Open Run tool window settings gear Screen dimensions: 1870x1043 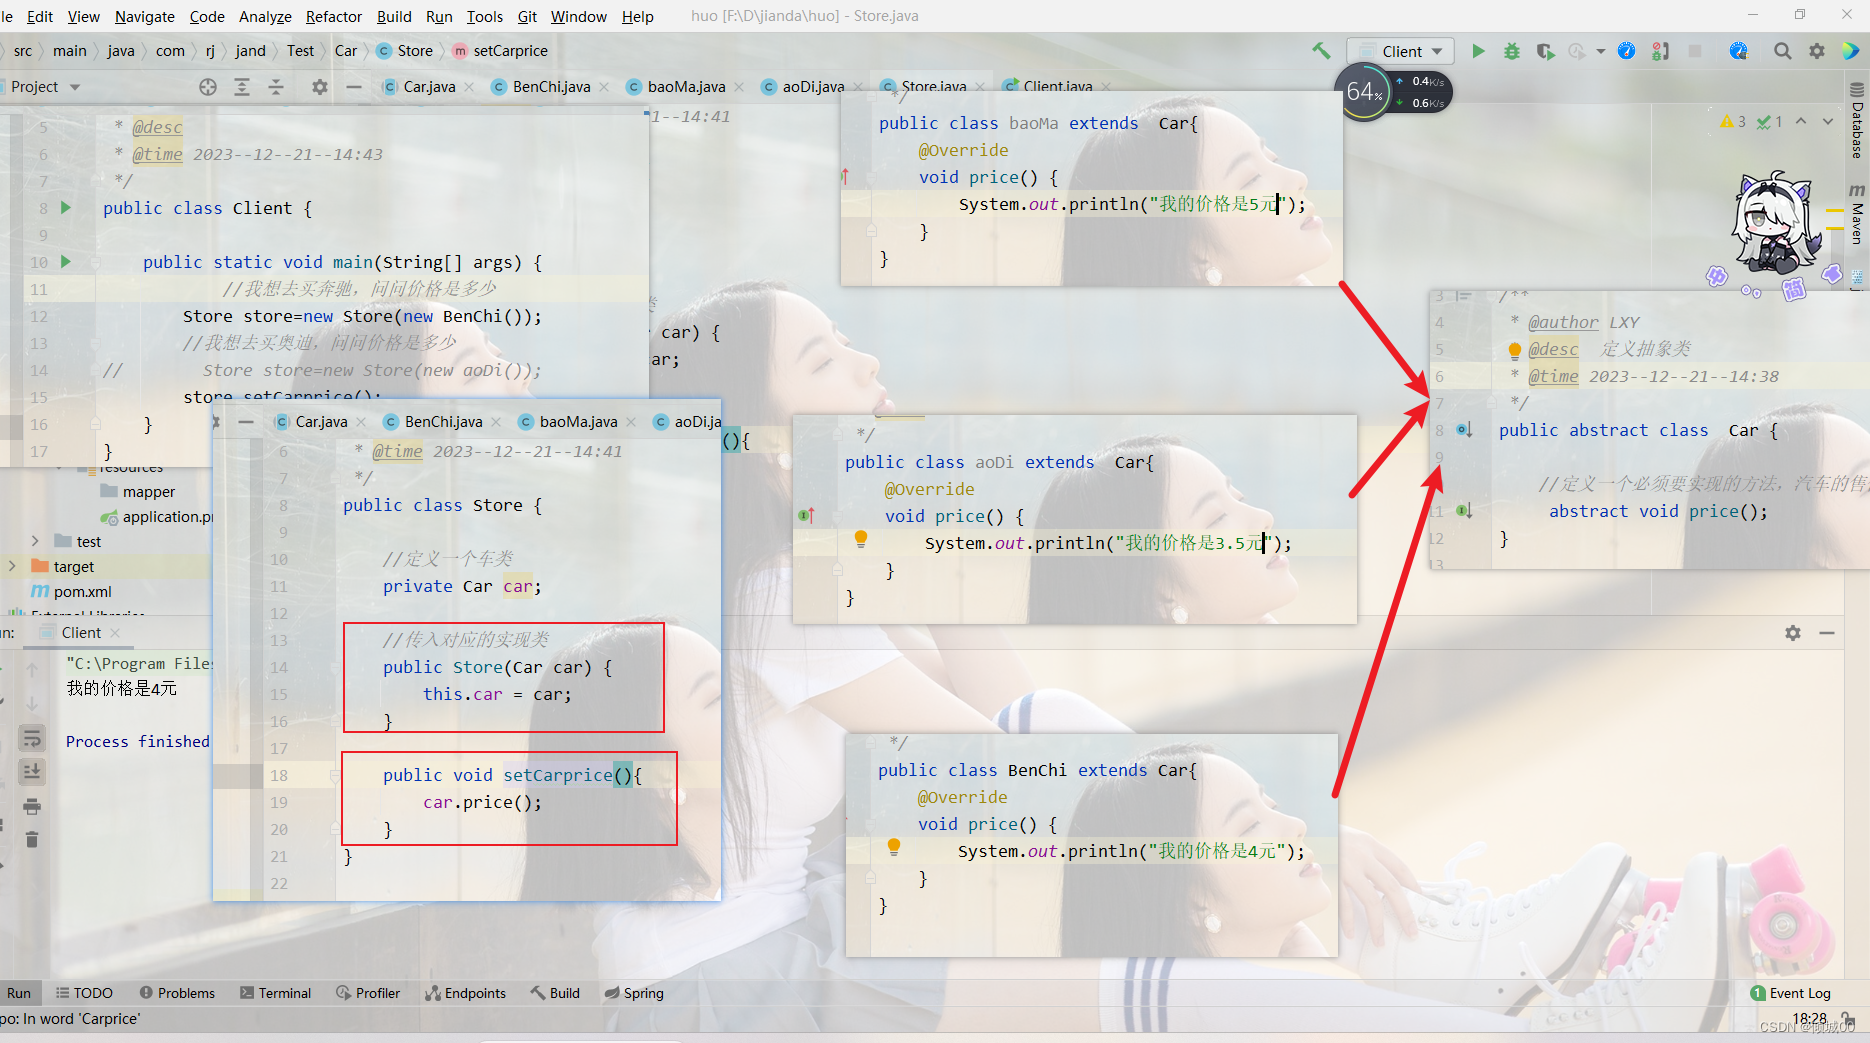point(1793,633)
